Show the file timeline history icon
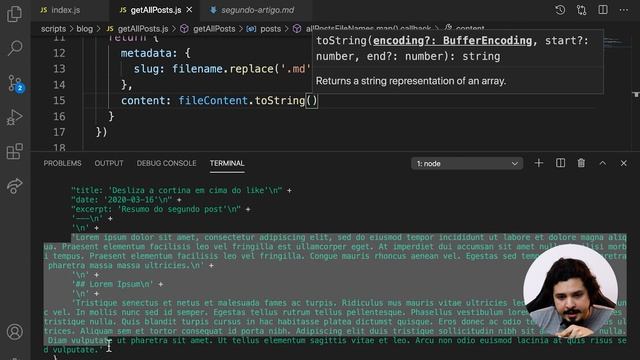640x360 pixels. 560,10
